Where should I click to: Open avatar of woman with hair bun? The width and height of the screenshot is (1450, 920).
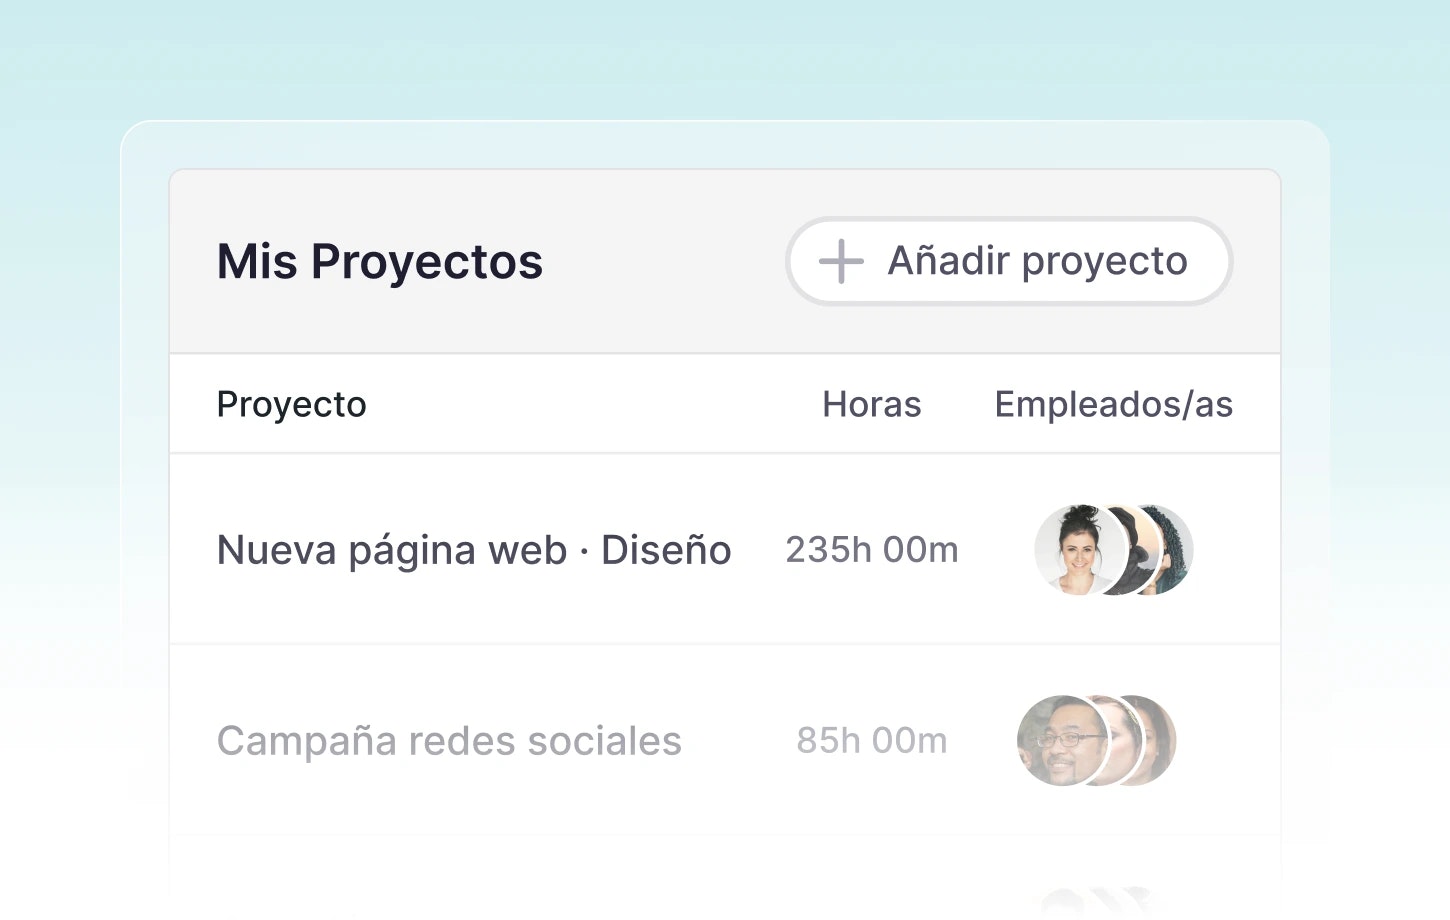click(1075, 550)
